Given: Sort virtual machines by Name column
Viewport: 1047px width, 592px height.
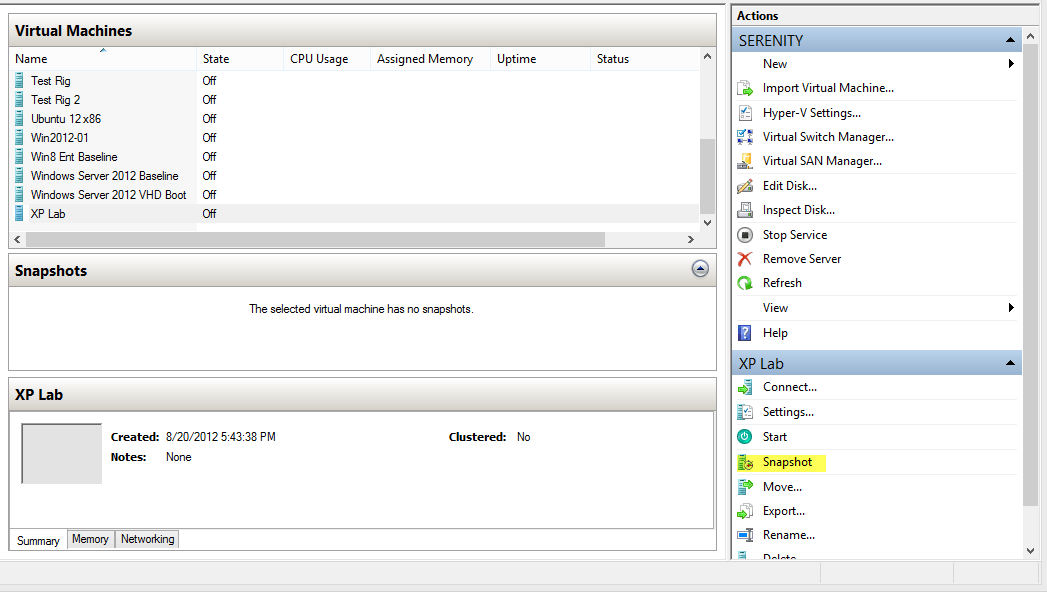Looking at the screenshot, I should (103, 59).
